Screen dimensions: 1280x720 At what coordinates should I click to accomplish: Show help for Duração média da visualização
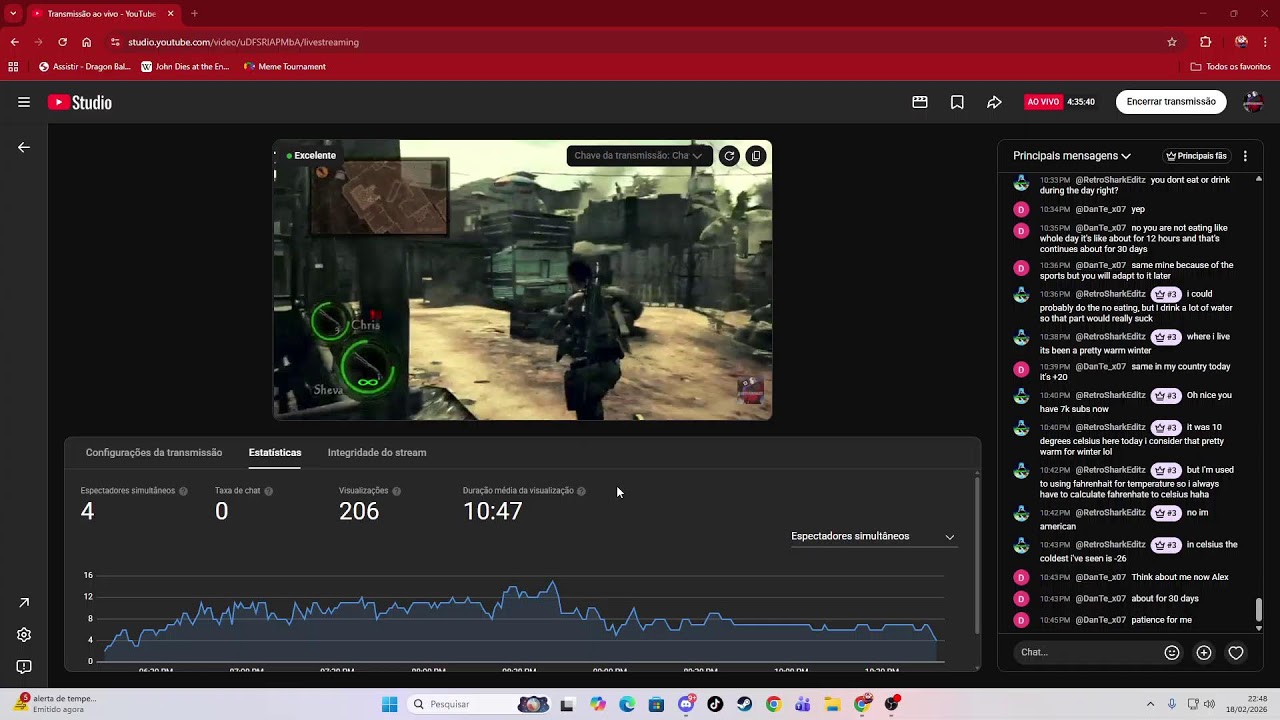coord(581,491)
